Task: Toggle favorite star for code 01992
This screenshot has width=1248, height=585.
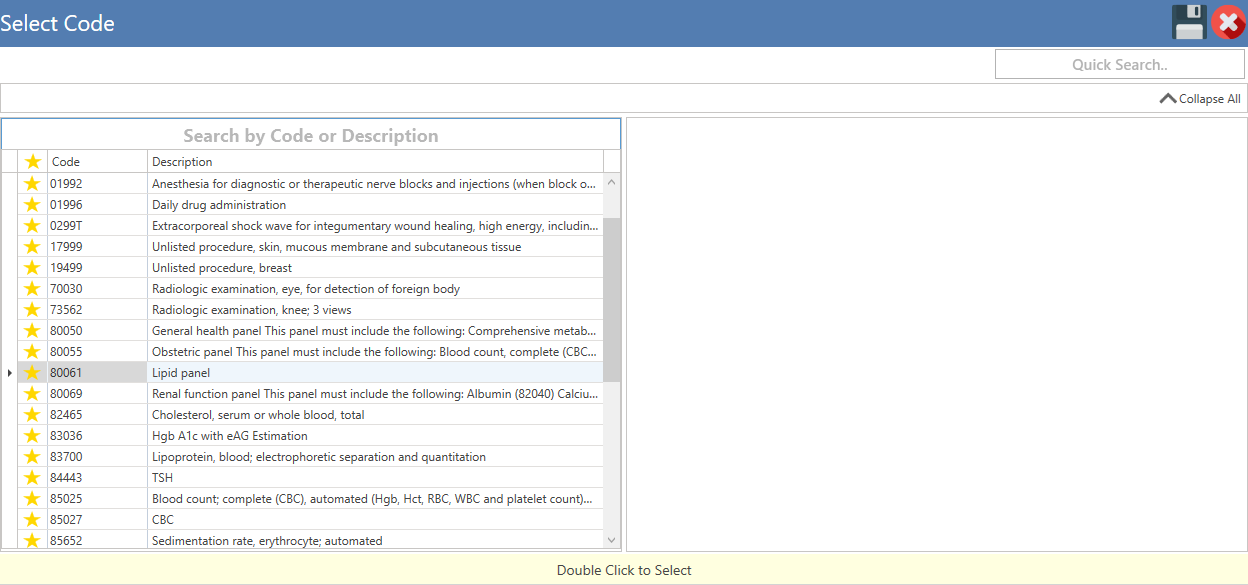Action: [x=33, y=184]
